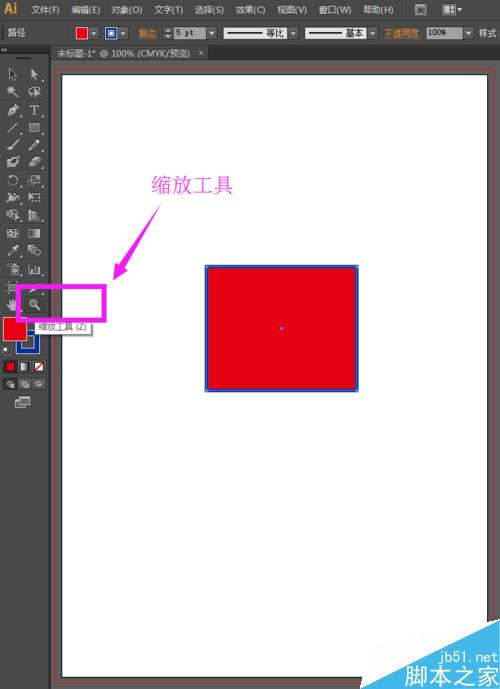Set paint mode to None
Screen dimensions: 500x689
(x=39, y=366)
